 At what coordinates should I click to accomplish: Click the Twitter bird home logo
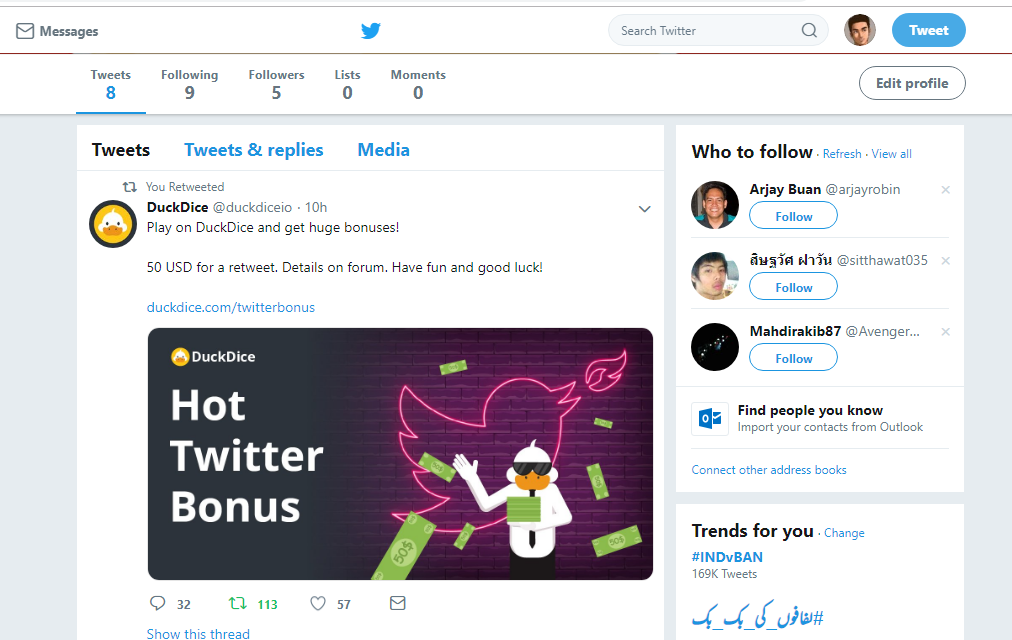click(x=371, y=31)
